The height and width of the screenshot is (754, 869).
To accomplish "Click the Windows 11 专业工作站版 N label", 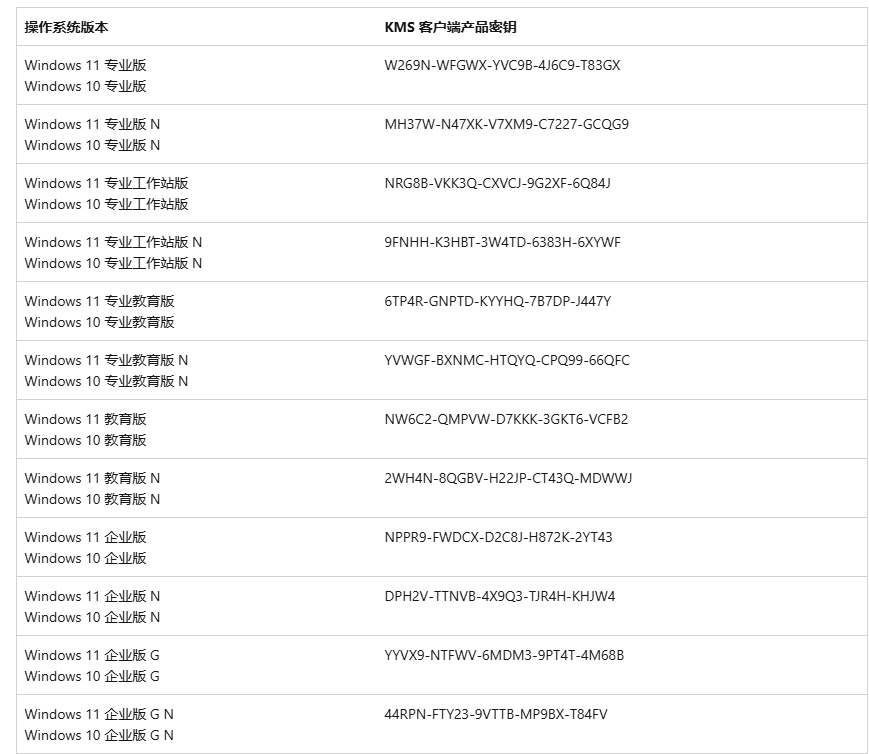I will tap(113, 242).
